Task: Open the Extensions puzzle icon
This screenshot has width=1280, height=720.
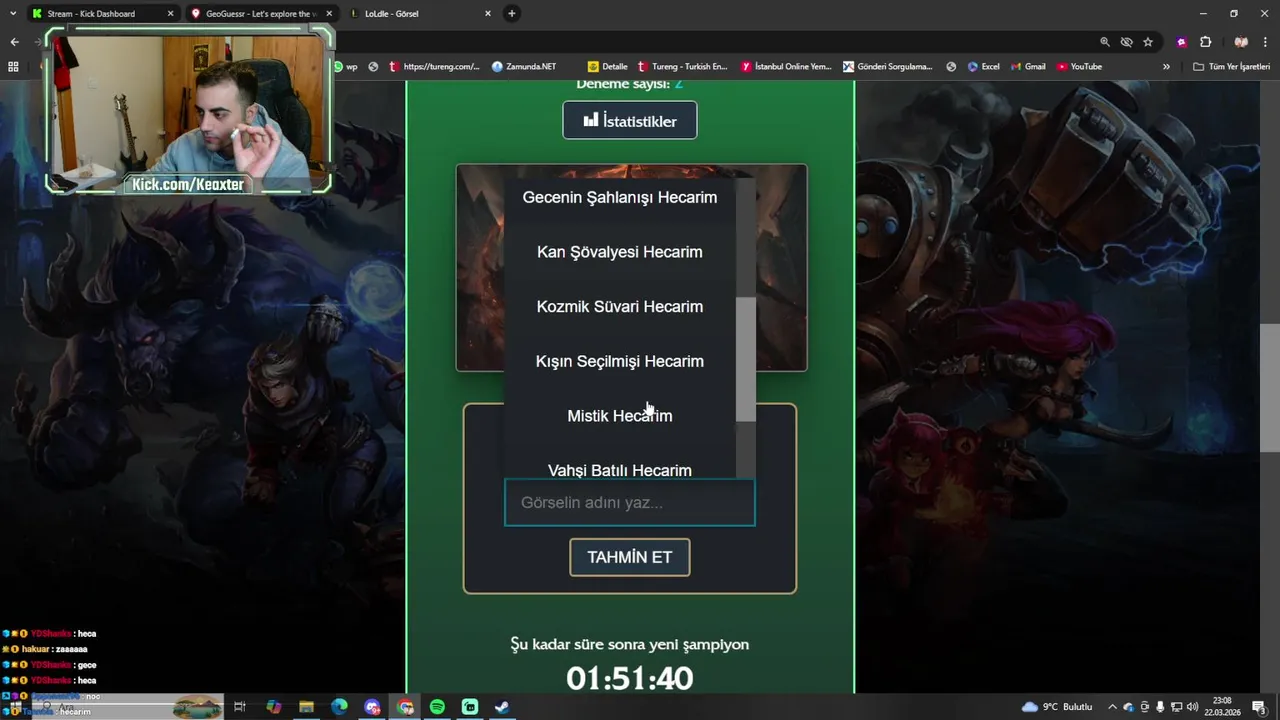Action: click(1205, 42)
